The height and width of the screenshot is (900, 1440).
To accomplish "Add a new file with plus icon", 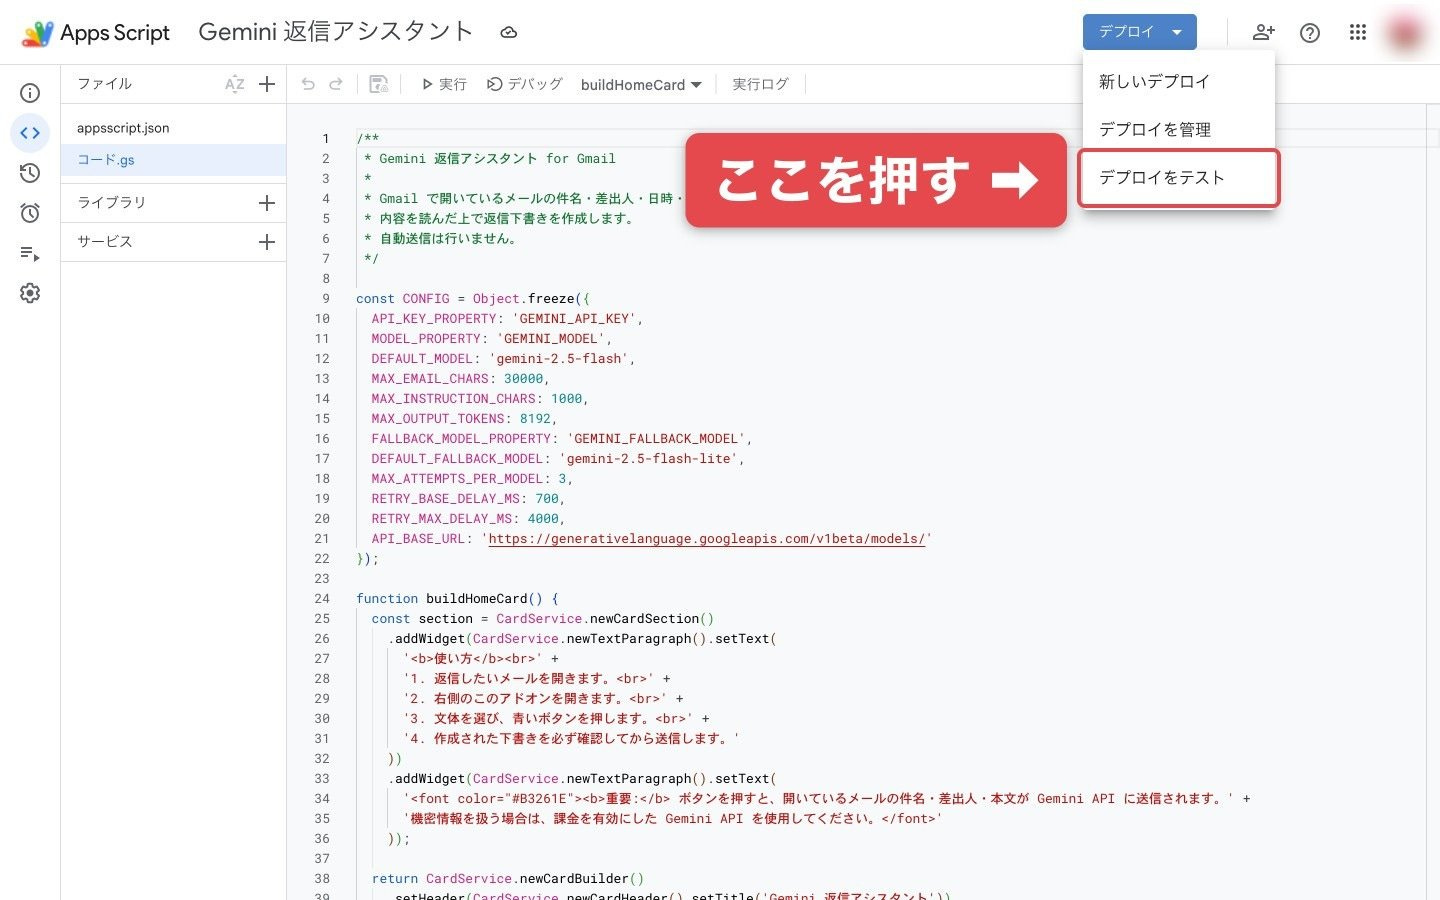I will point(267,84).
